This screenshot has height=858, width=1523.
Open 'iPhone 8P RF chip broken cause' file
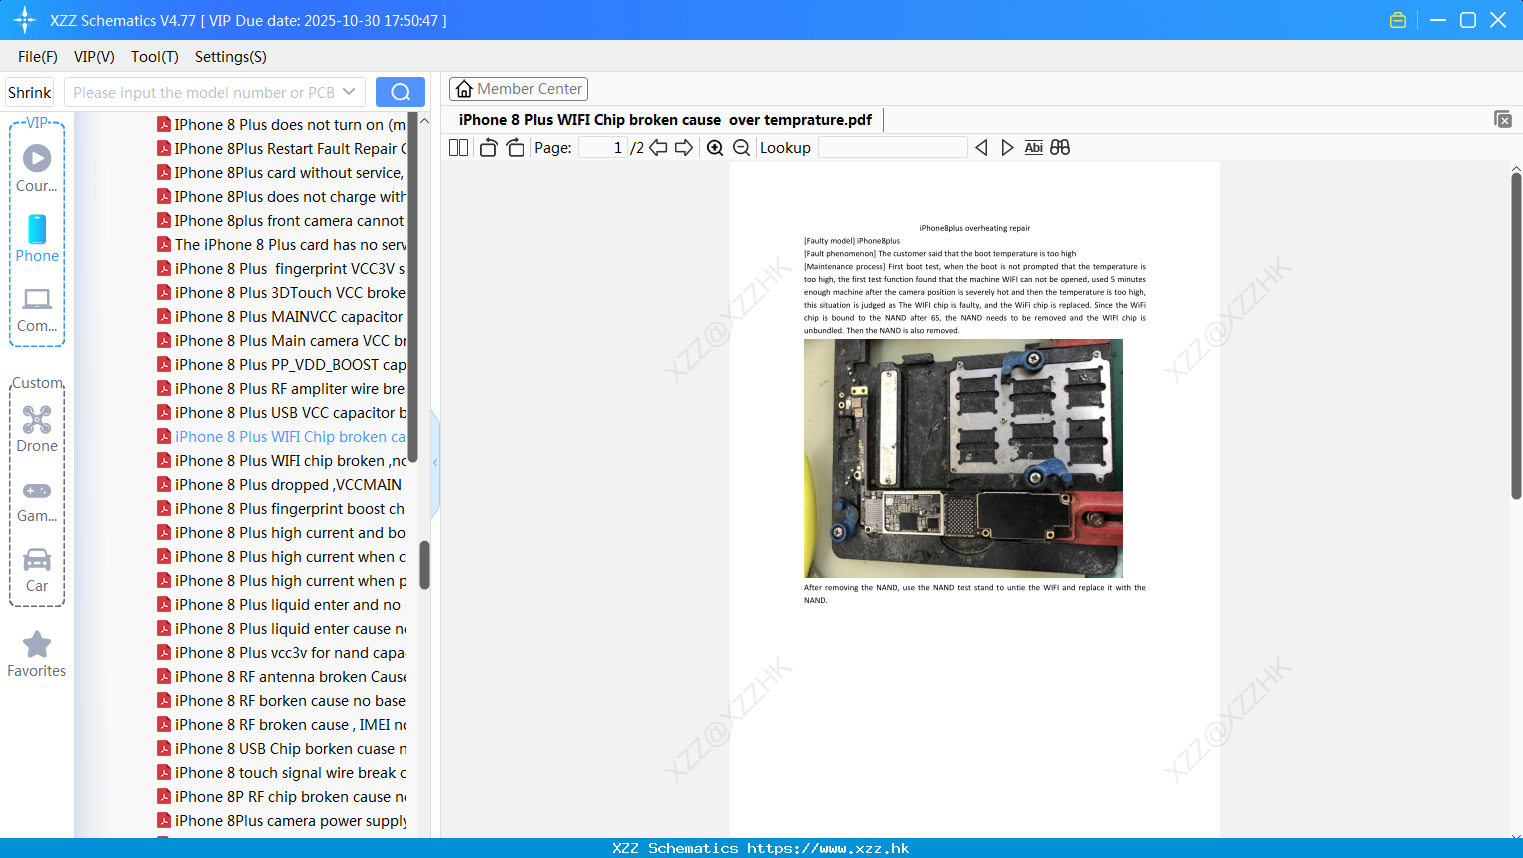(282, 797)
